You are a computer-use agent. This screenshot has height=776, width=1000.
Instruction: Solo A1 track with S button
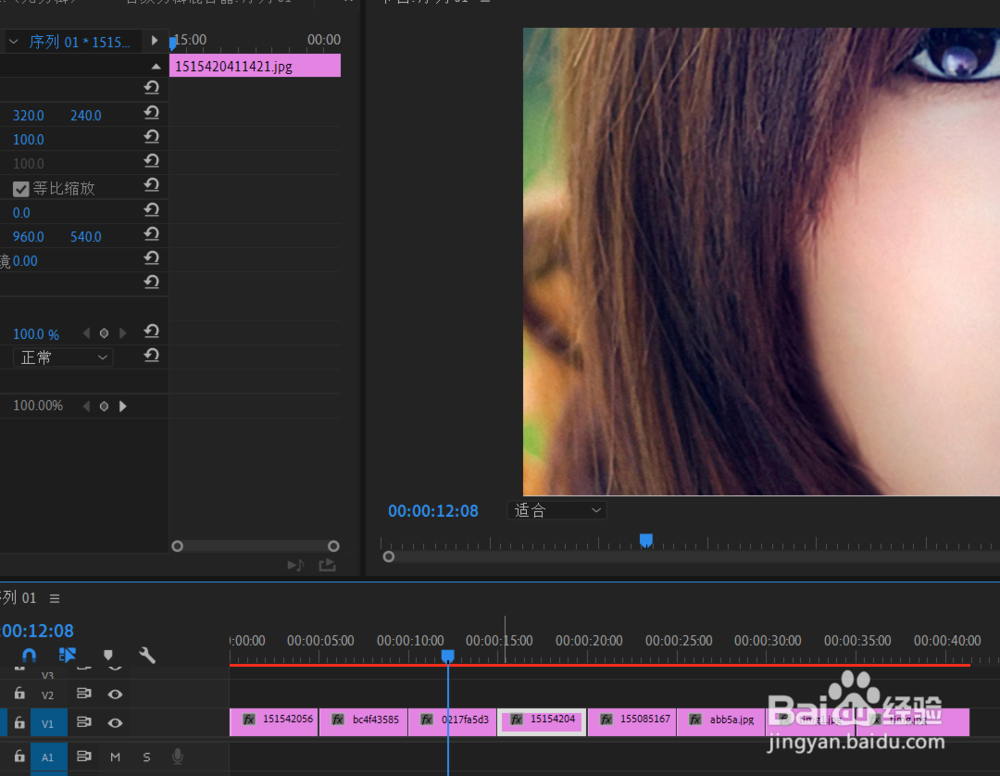point(147,757)
